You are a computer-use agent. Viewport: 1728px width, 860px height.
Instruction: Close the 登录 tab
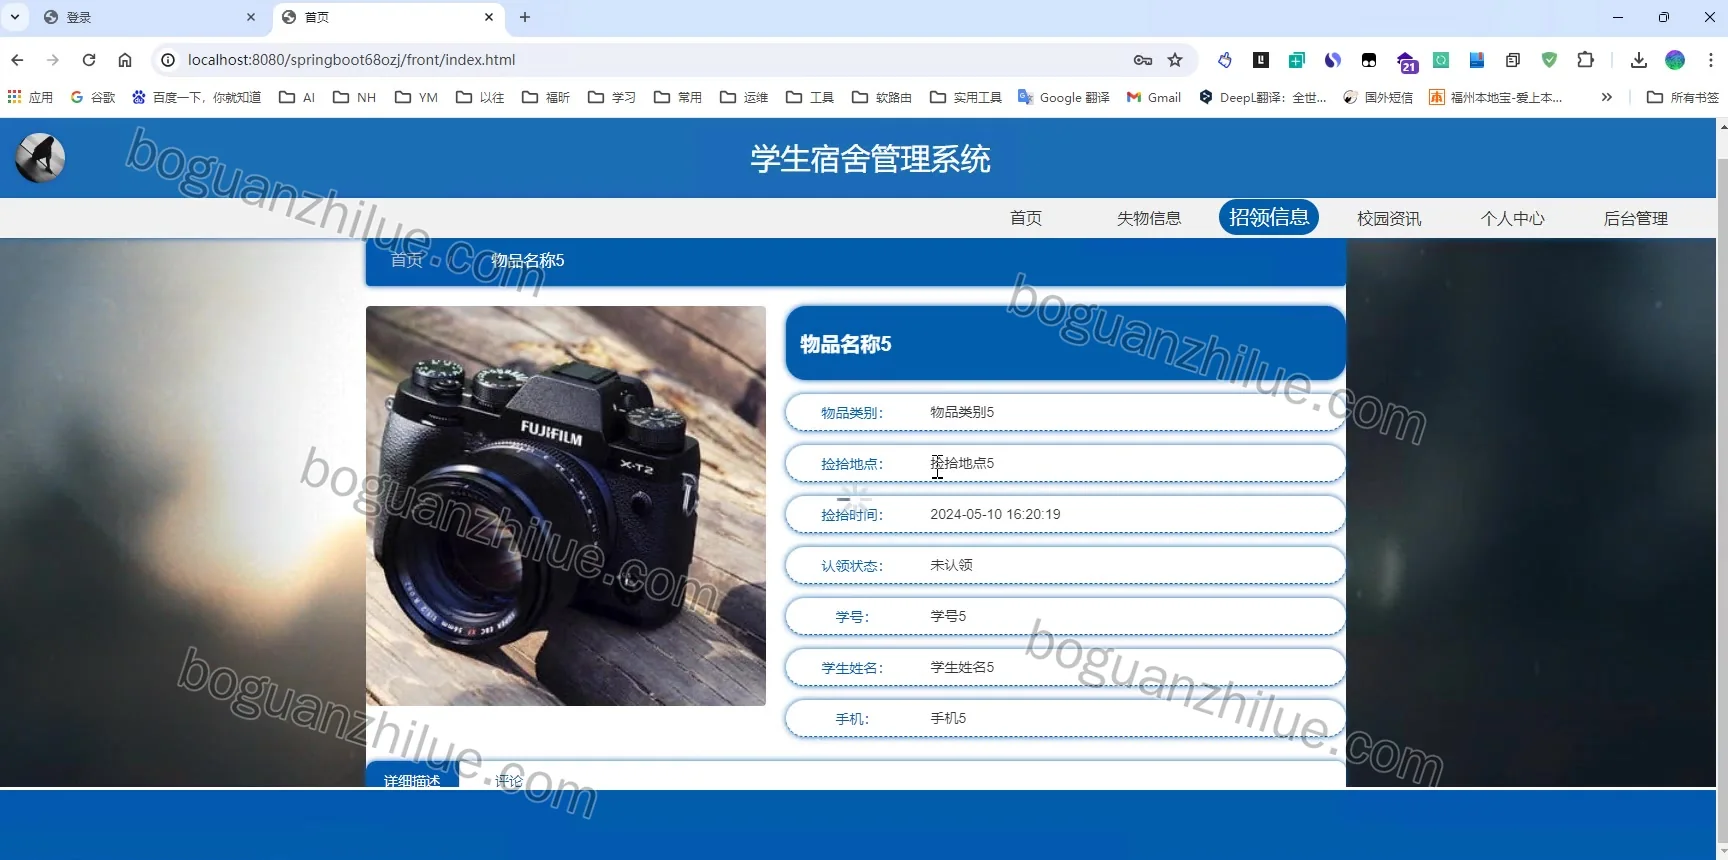pos(251,17)
